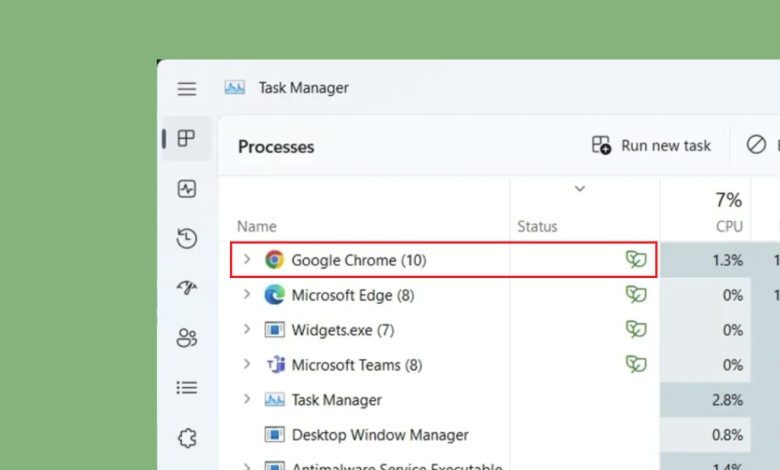Screen dimensions: 780x470
Task: Open the Services sidebar icon
Action: pyautogui.click(x=187, y=437)
